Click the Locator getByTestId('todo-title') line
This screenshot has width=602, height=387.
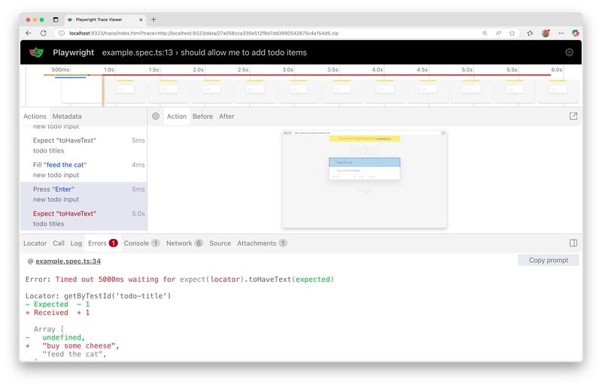(x=98, y=296)
